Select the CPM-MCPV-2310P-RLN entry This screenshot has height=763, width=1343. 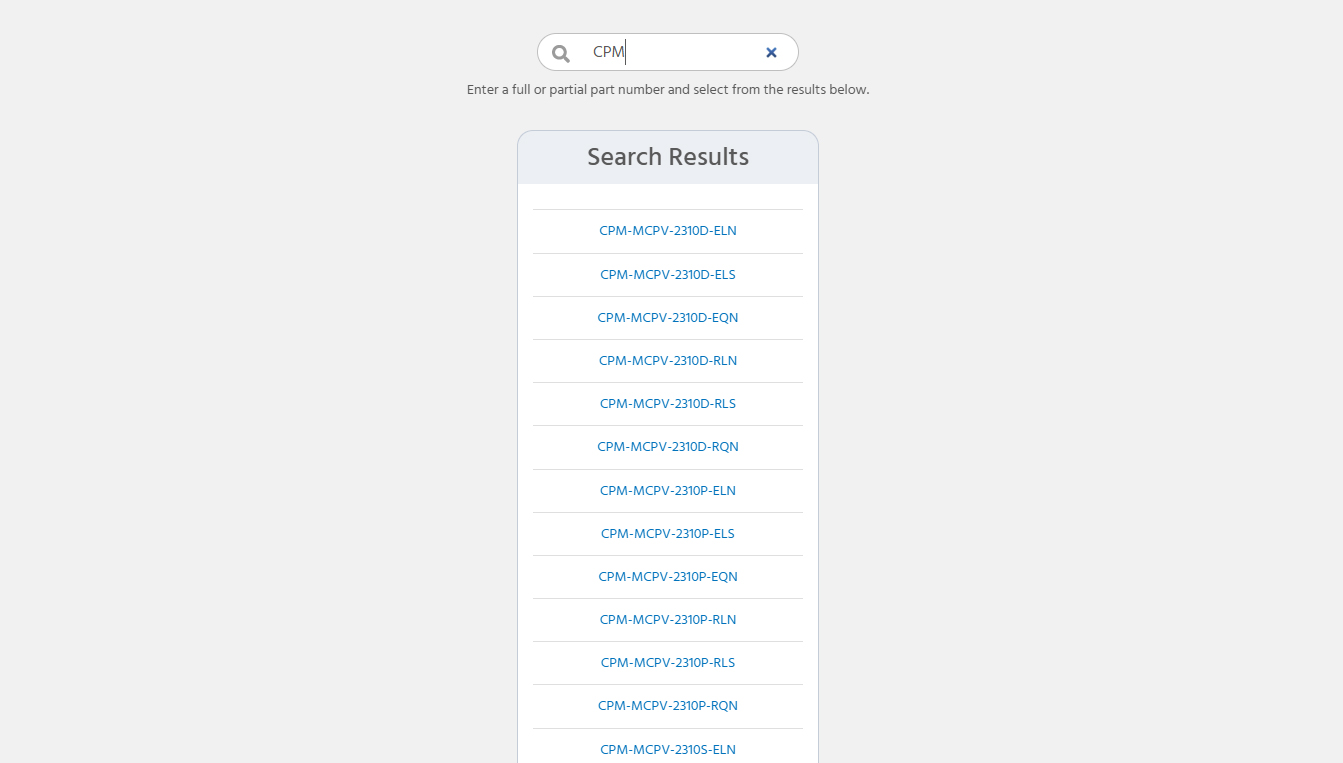point(667,619)
